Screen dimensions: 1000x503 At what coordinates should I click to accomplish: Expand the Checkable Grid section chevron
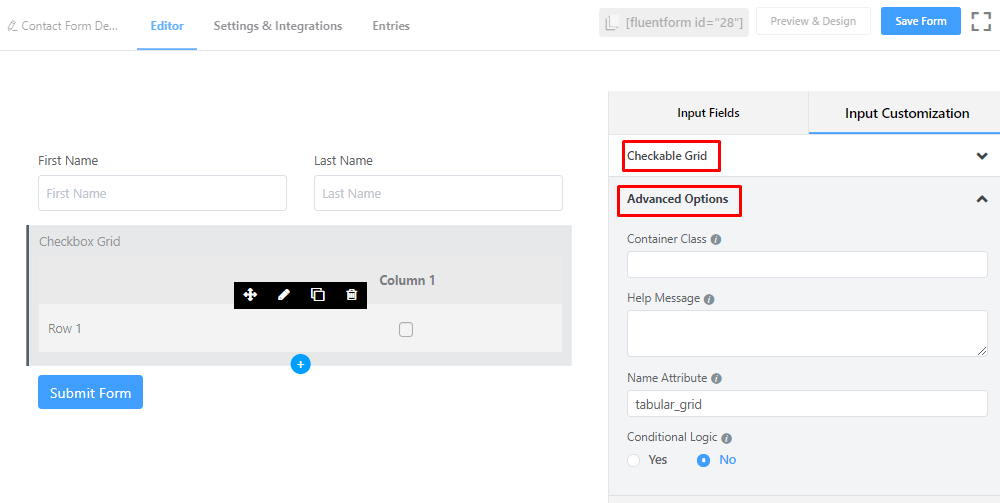coord(982,156)
